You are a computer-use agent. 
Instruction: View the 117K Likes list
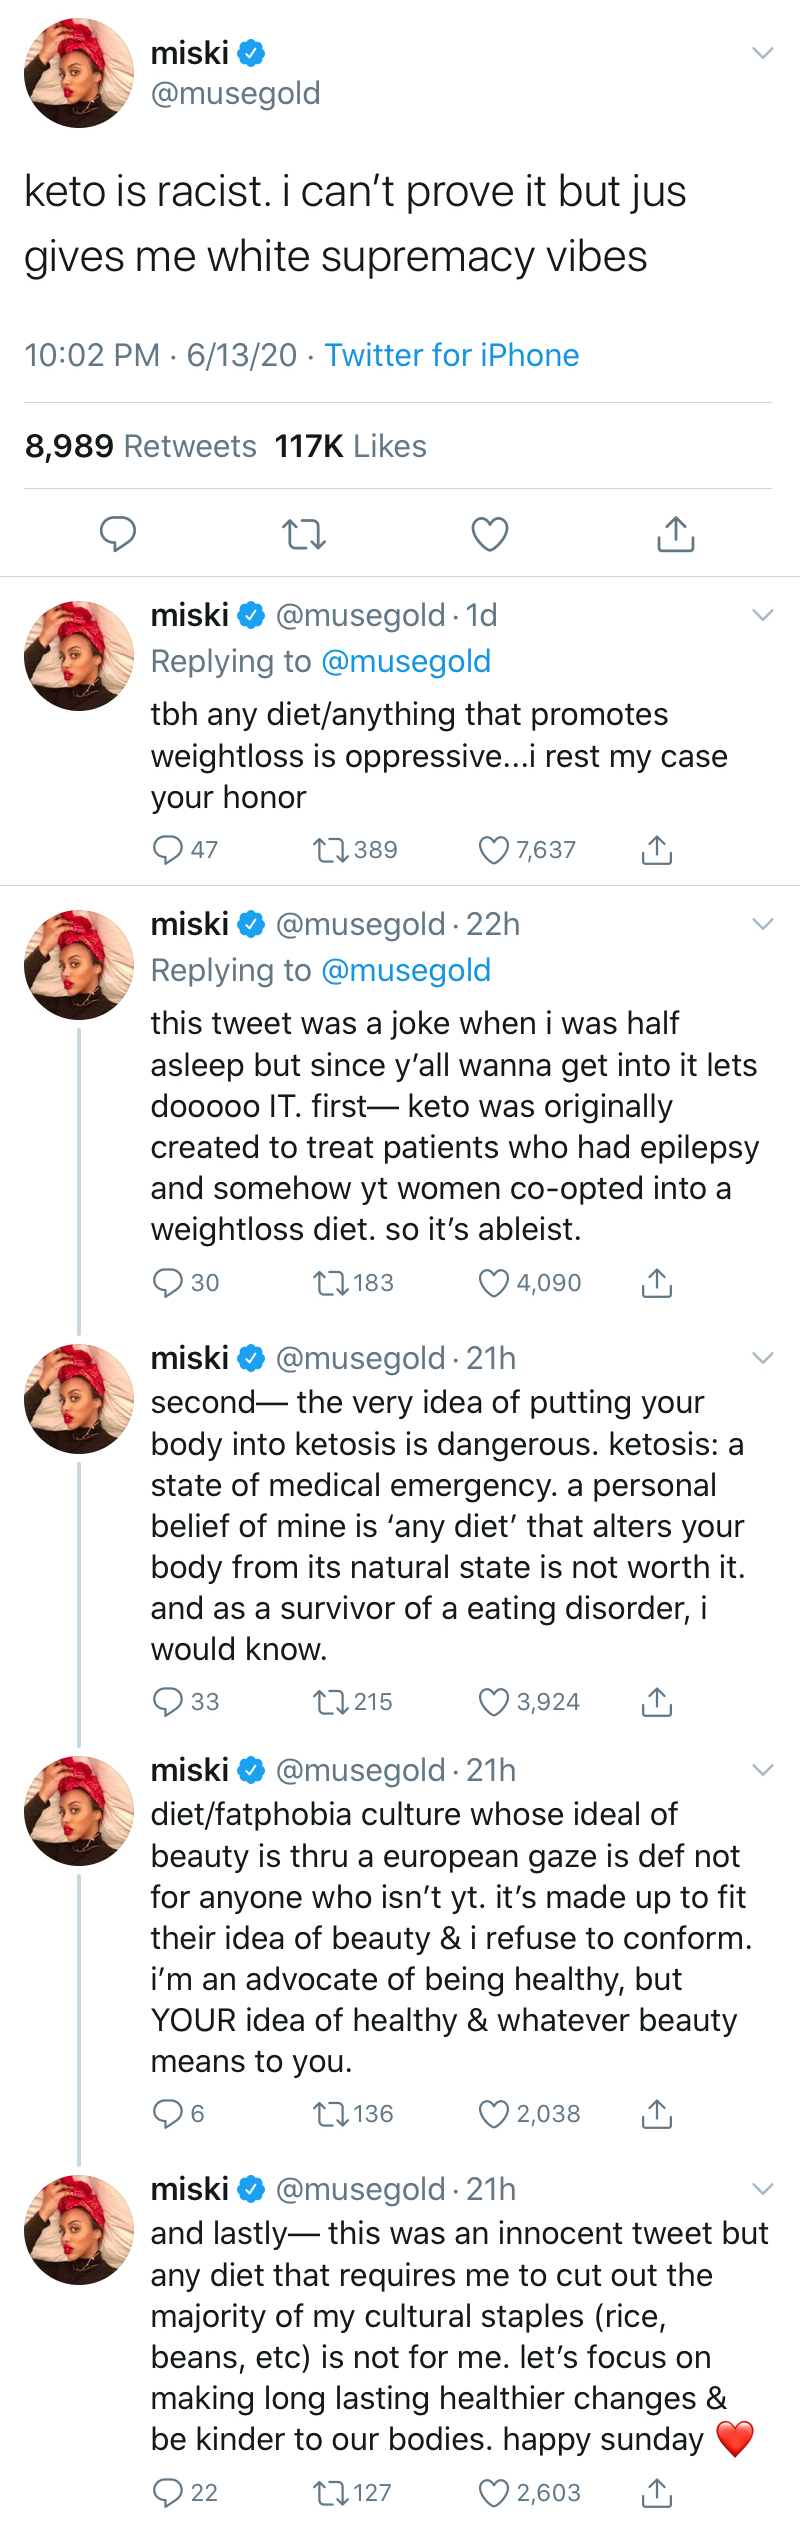[x=351, y=446]
